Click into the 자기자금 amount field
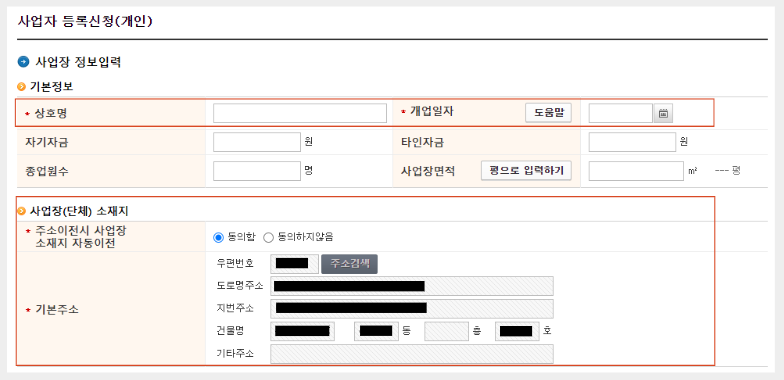The height and width of the screenshot is (380, 784). (257, 142)
